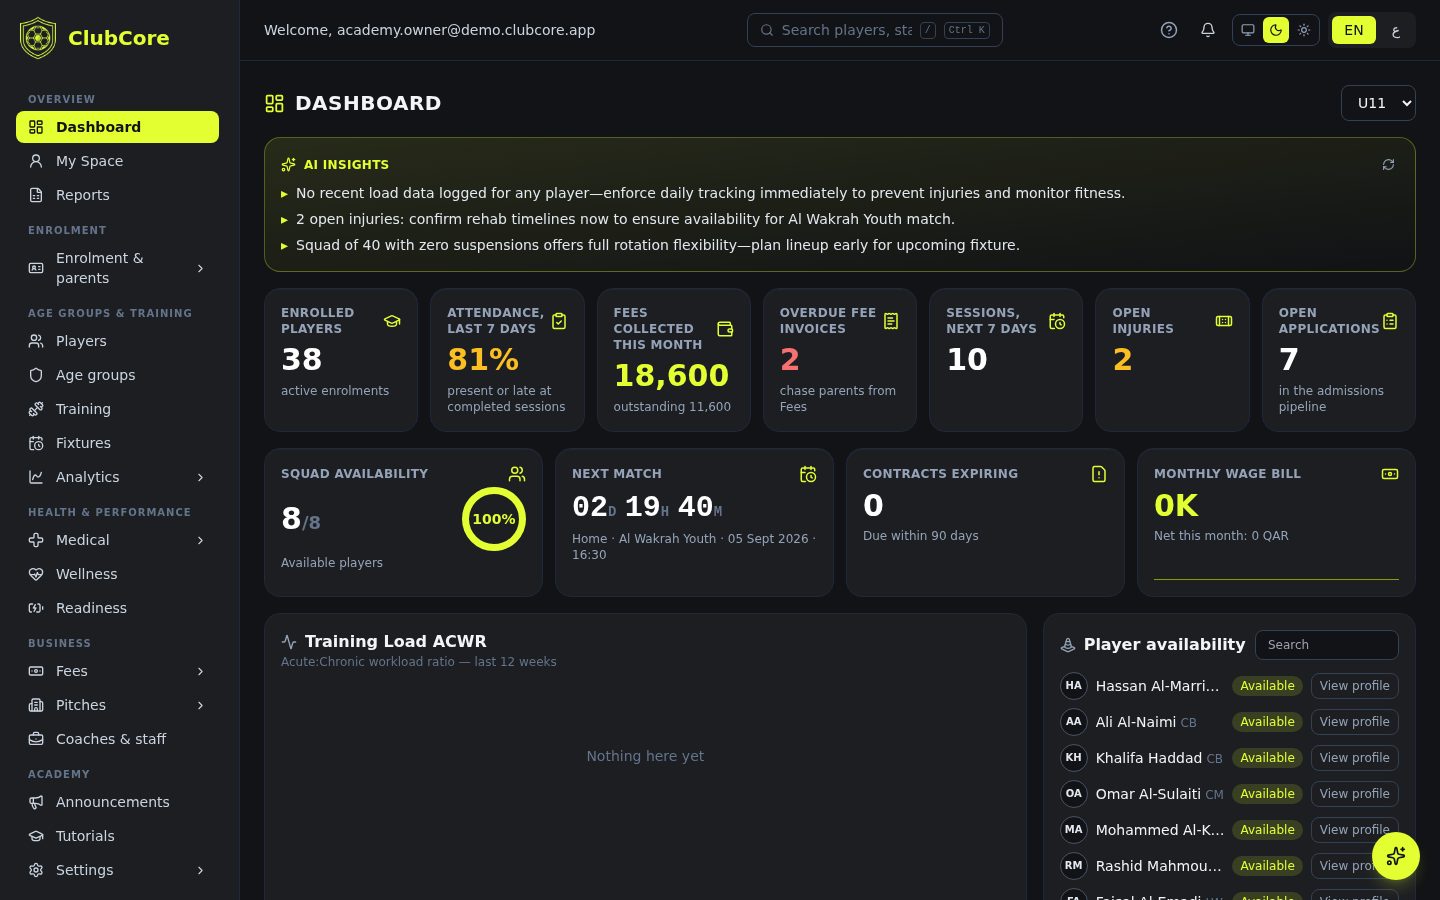Click the Sessions Next 7 Days calendar icon
This screenshot has width=1440, height=900.
click(x=1057, y=321)
